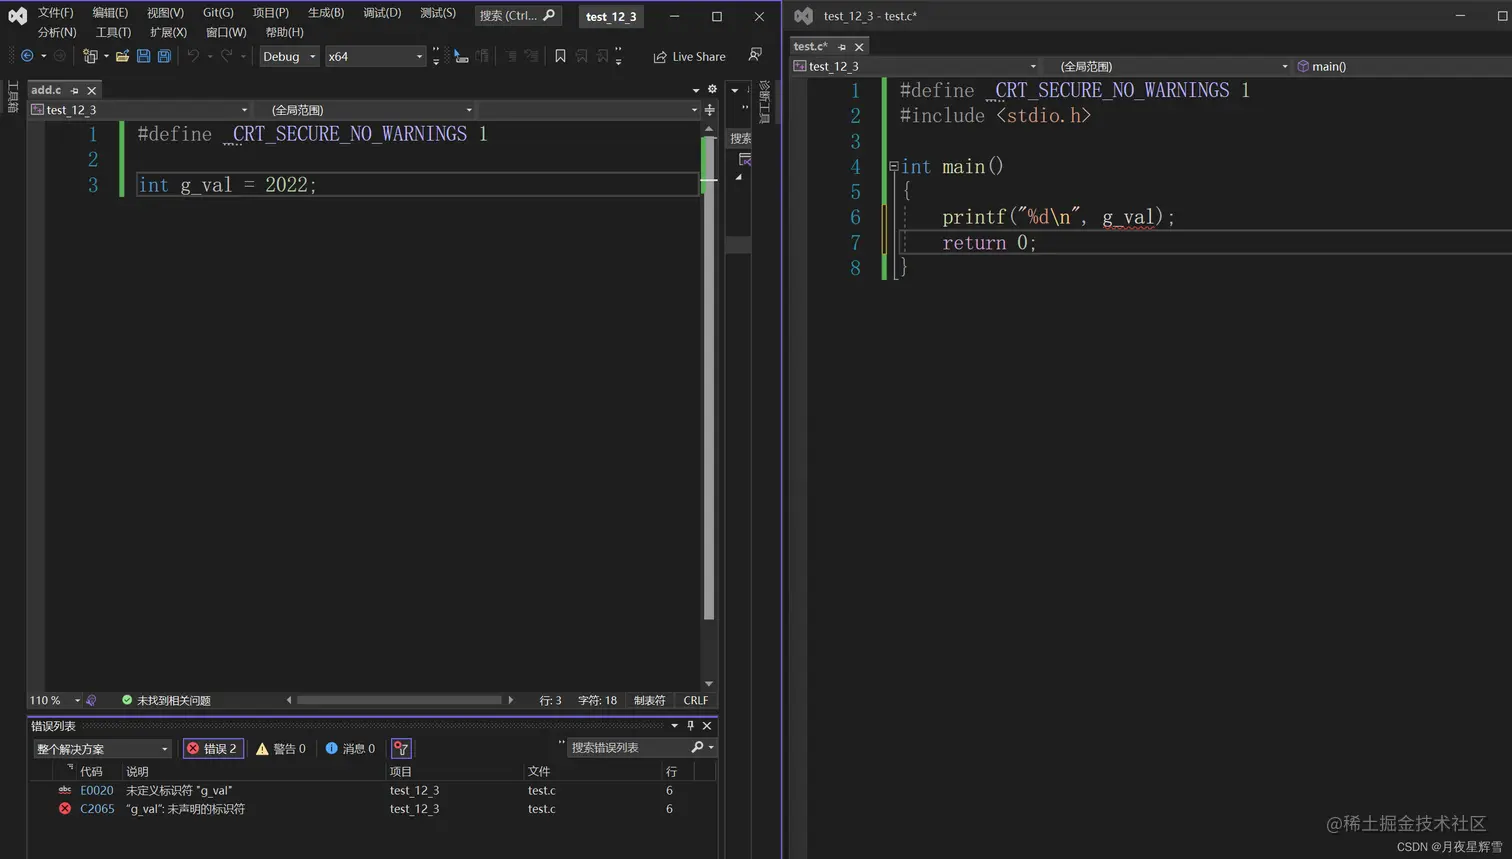Click the toggle bookmark icon in toolbar
The height and width of the screenshot is (859, 1512).
point(560,56)
